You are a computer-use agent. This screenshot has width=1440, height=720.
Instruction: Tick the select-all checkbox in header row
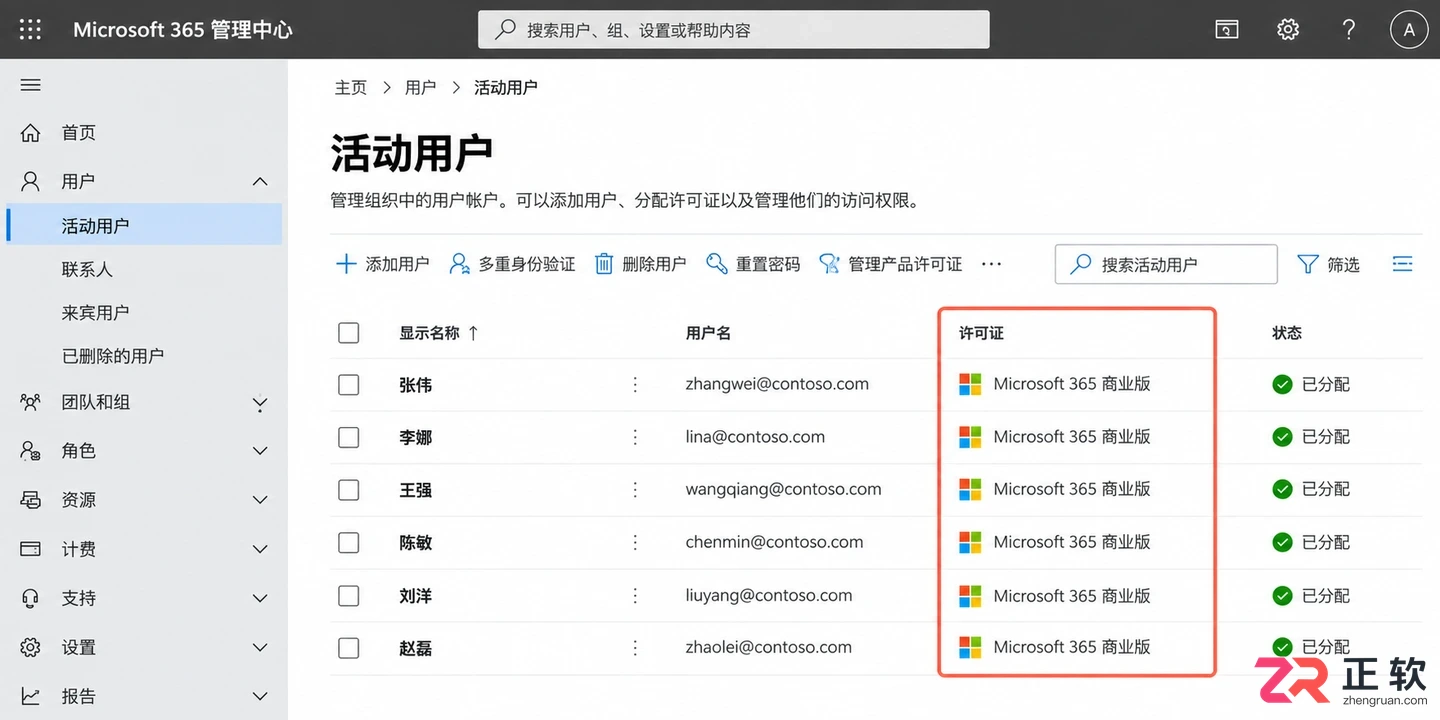coord(348,333)
